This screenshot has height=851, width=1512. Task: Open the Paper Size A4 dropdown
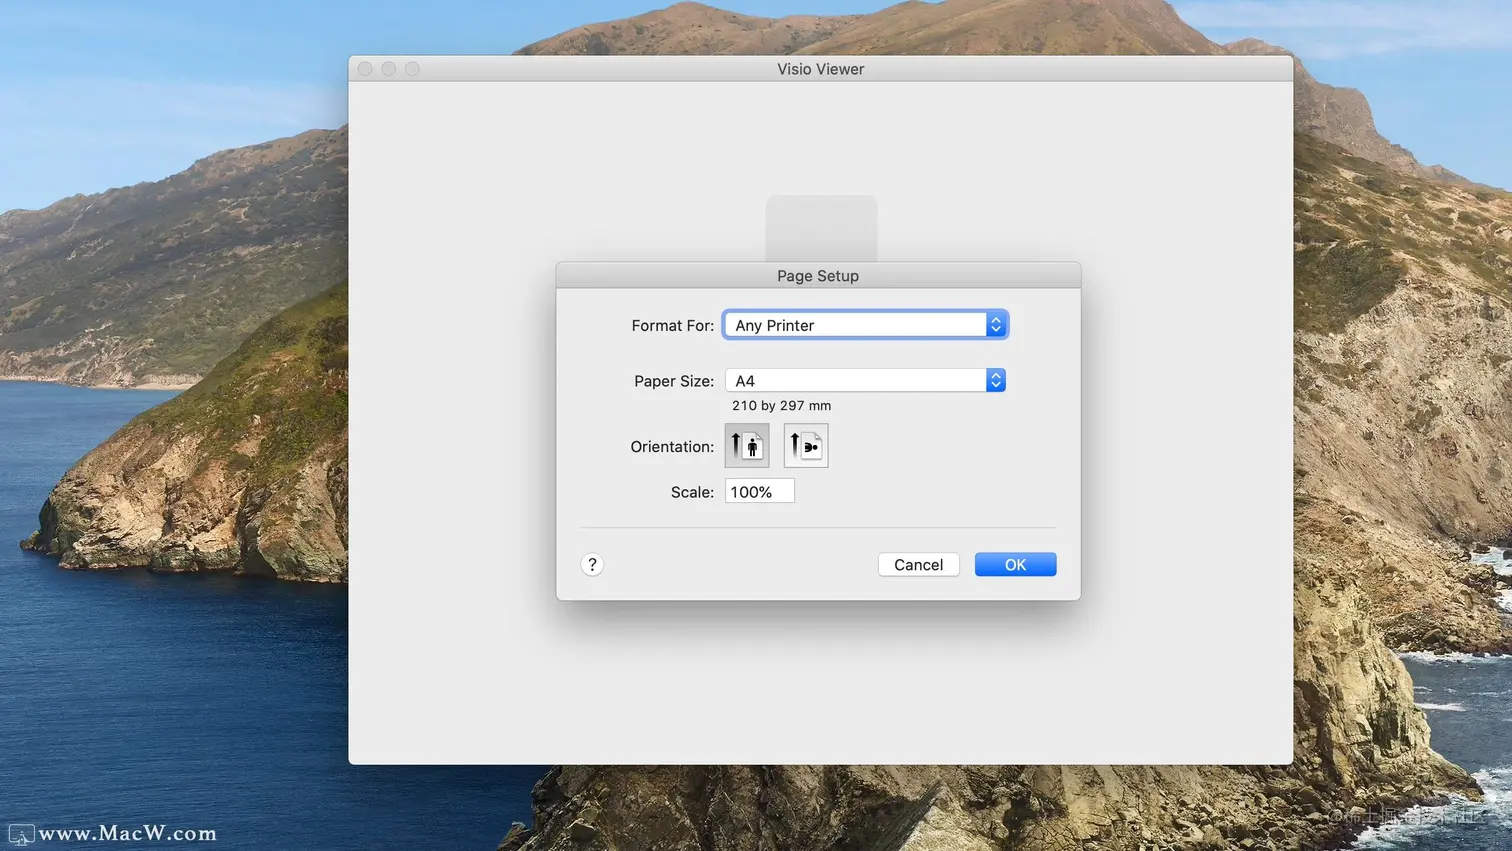865,381
